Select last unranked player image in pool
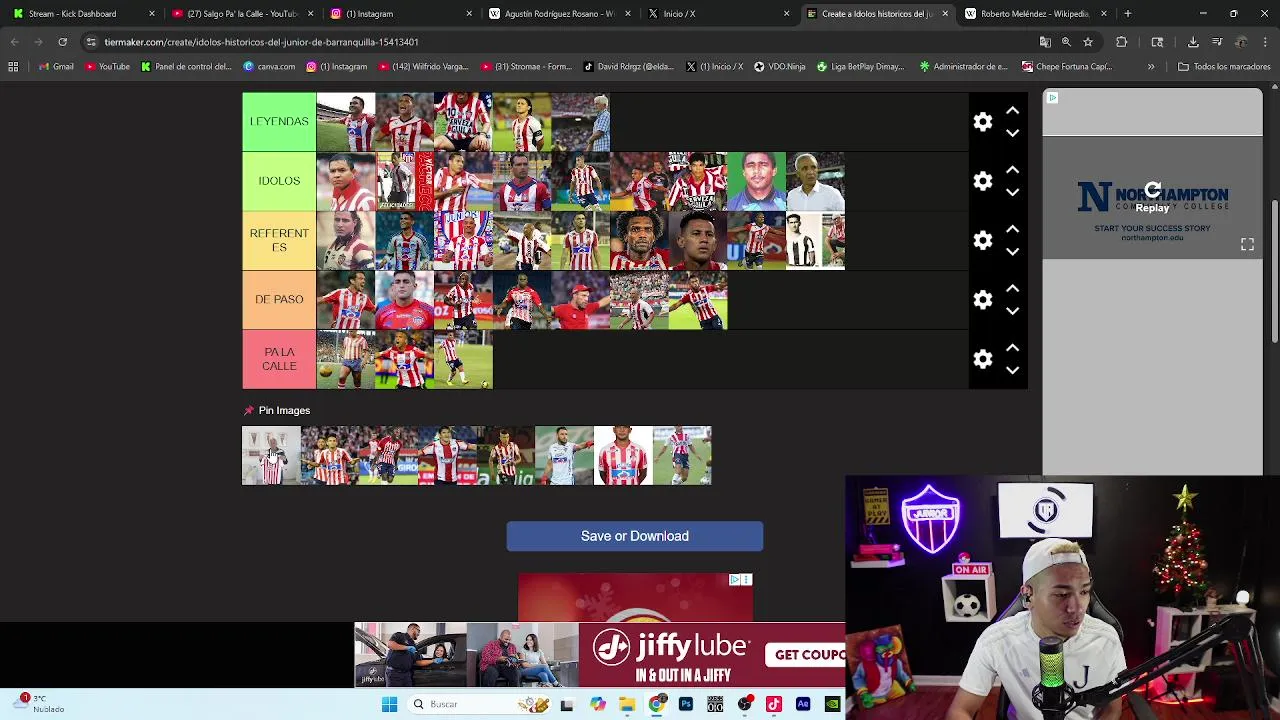 pyautogui.click(x=682, y=456)
